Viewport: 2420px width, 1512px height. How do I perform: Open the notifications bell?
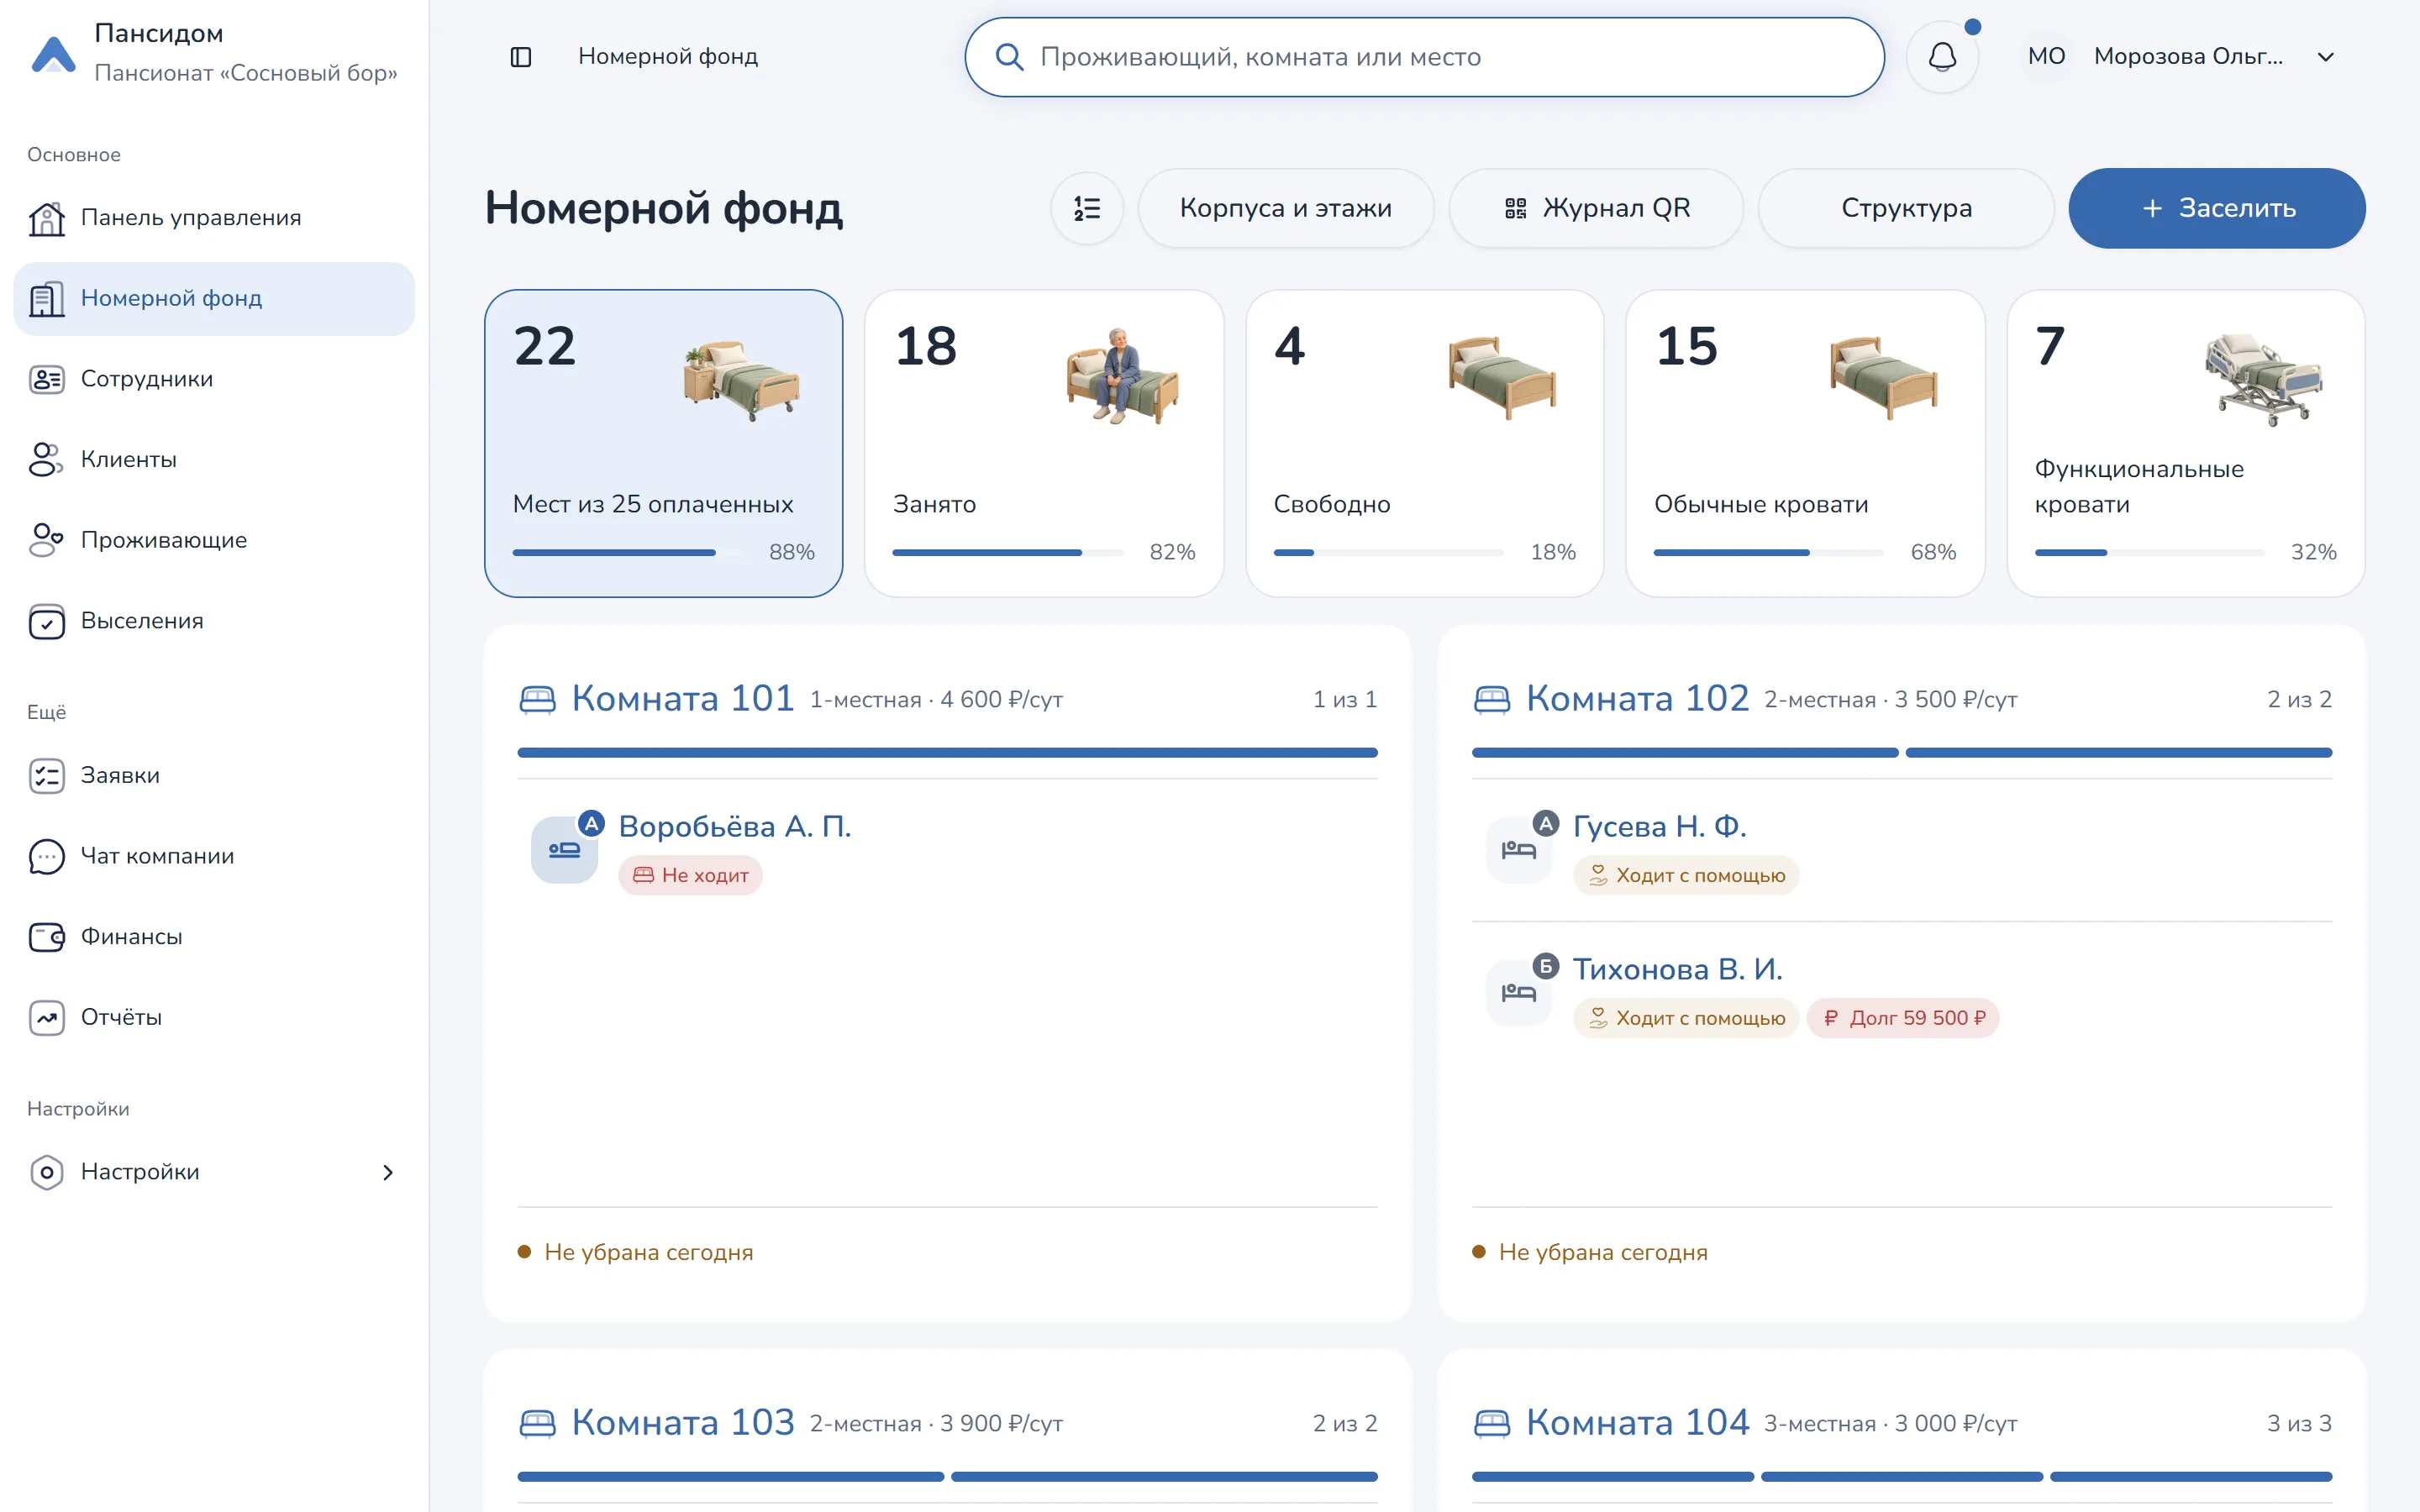(1942, 57)
